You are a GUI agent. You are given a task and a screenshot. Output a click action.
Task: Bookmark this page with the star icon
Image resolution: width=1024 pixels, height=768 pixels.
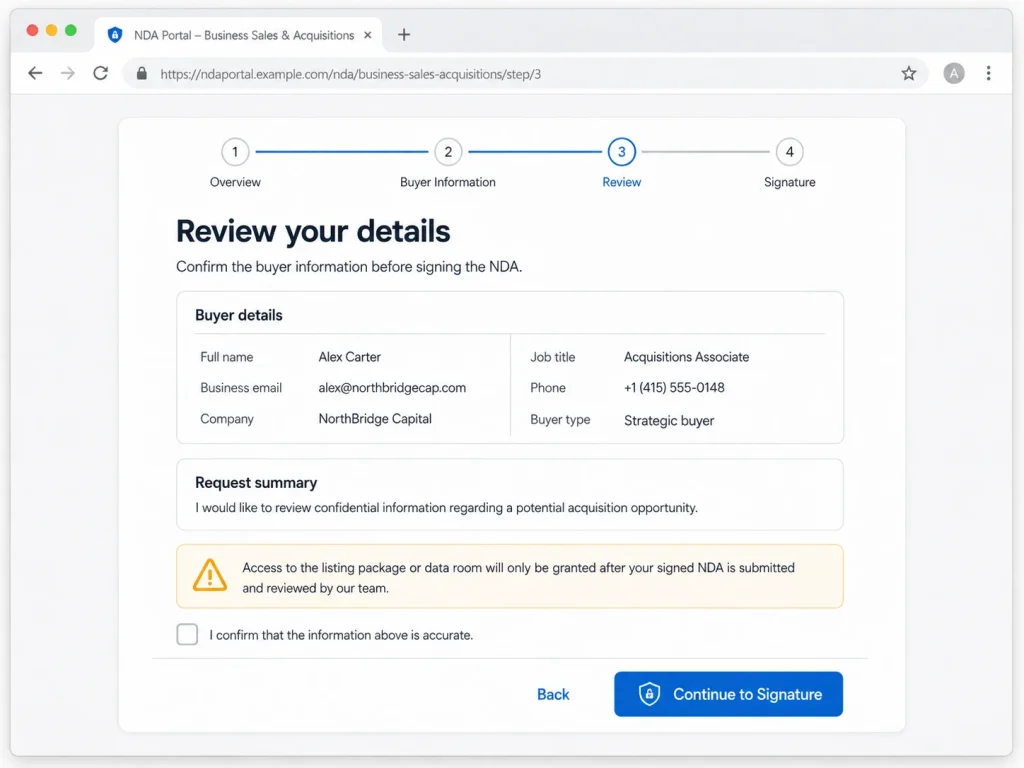[908, 73]
